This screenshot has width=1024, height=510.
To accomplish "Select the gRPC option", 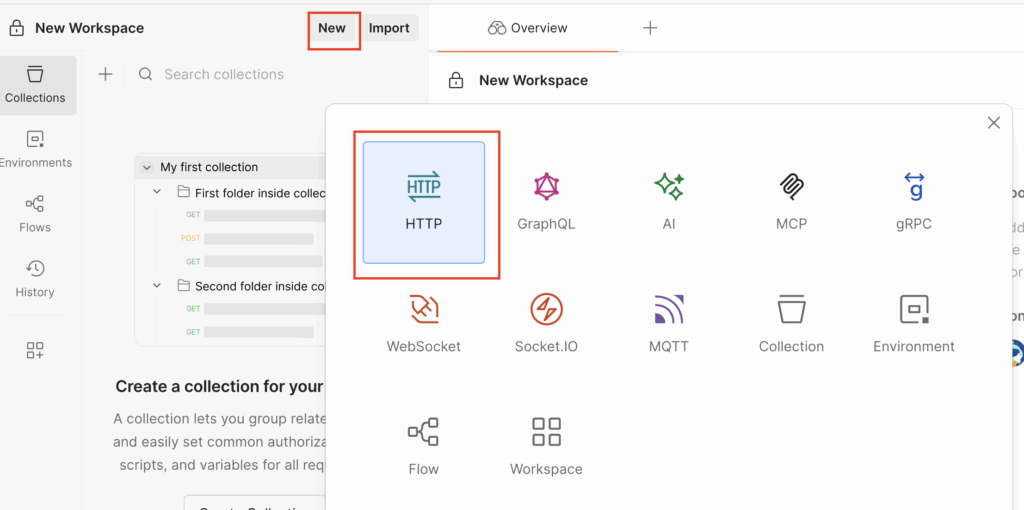I will [914, 202].
